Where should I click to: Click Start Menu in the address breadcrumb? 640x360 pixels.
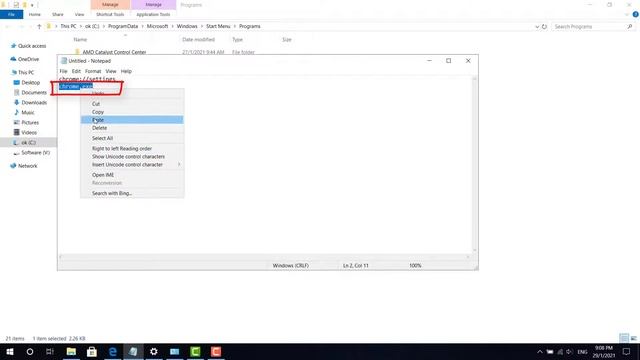[218, 26]
